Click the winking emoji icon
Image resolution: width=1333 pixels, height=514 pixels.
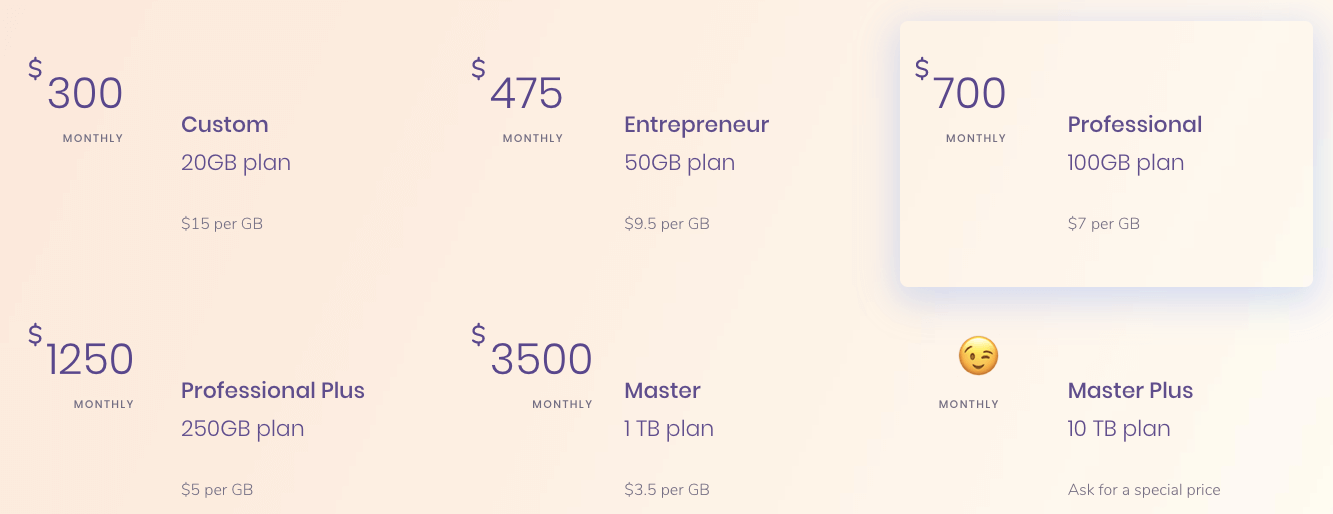[978, 356]
